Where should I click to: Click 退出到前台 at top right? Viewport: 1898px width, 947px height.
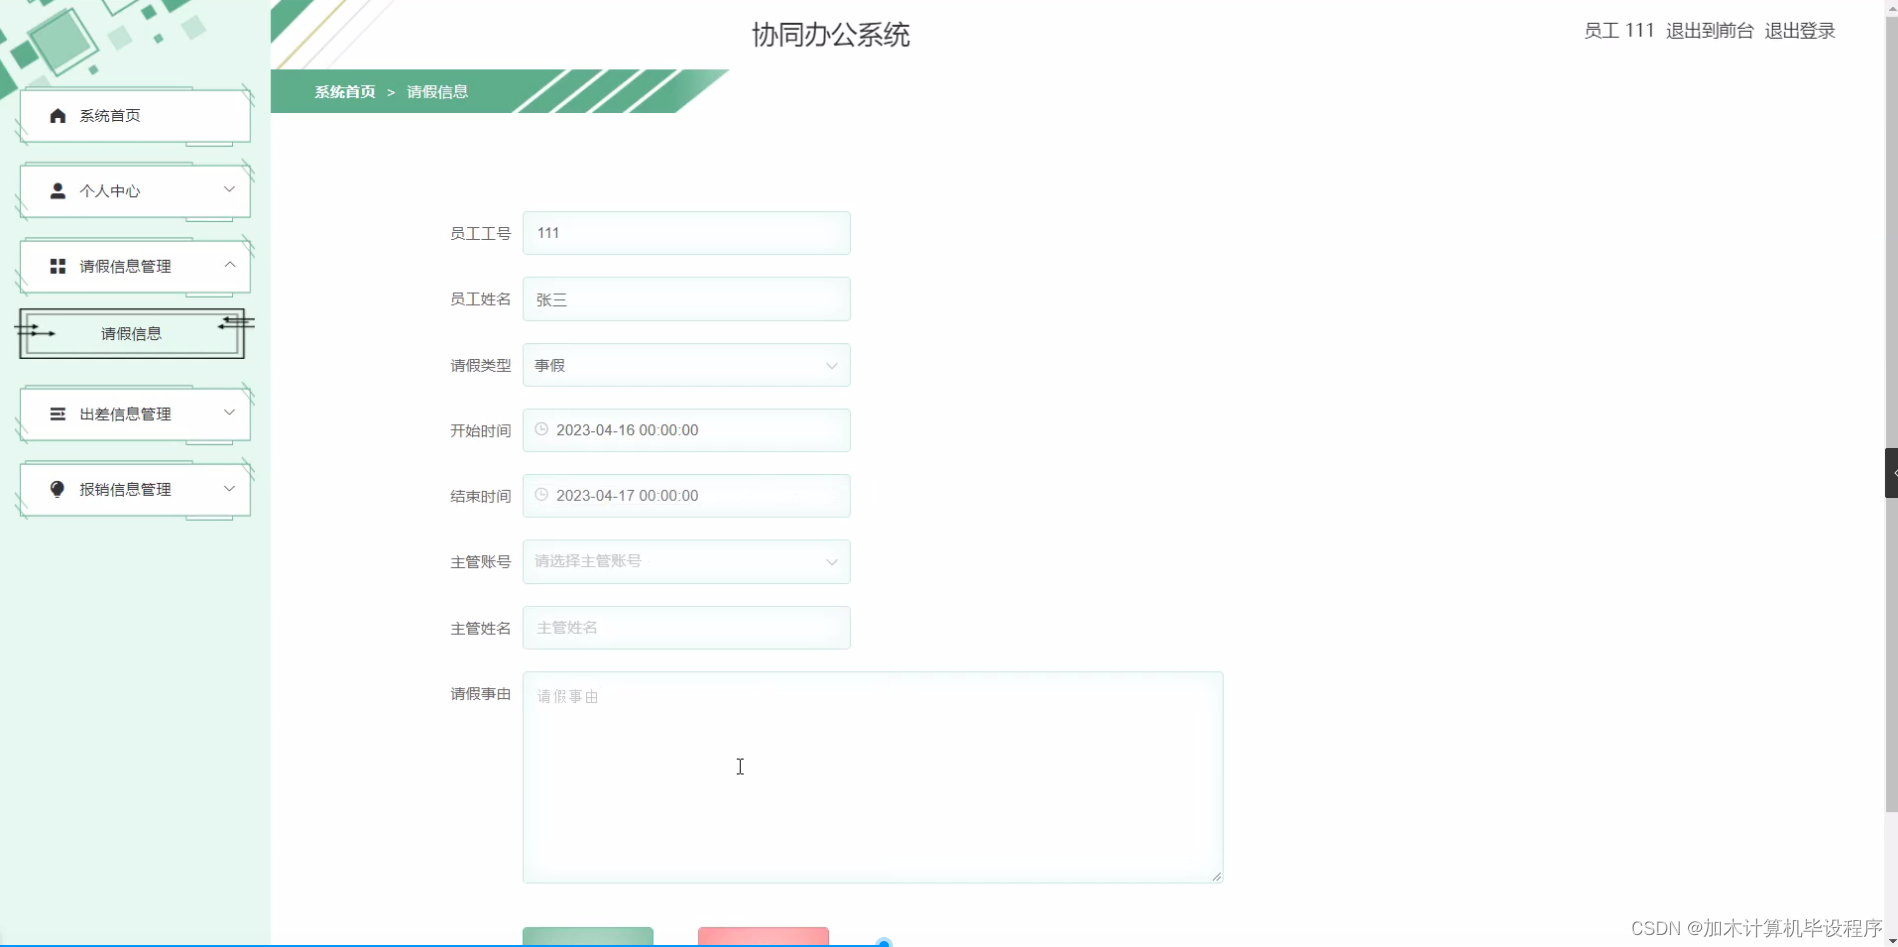[x=1709, y=30]
